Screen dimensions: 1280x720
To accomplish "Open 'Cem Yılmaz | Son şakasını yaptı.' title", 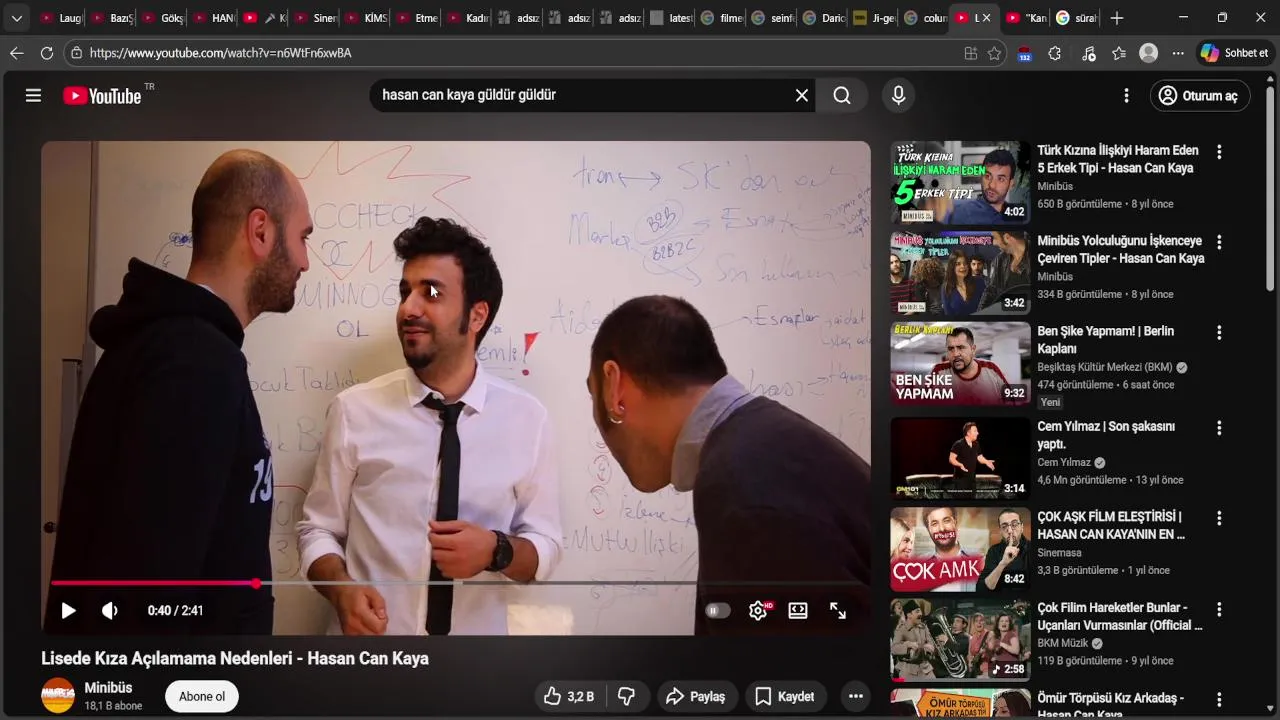I will [x=1106, y=435].
